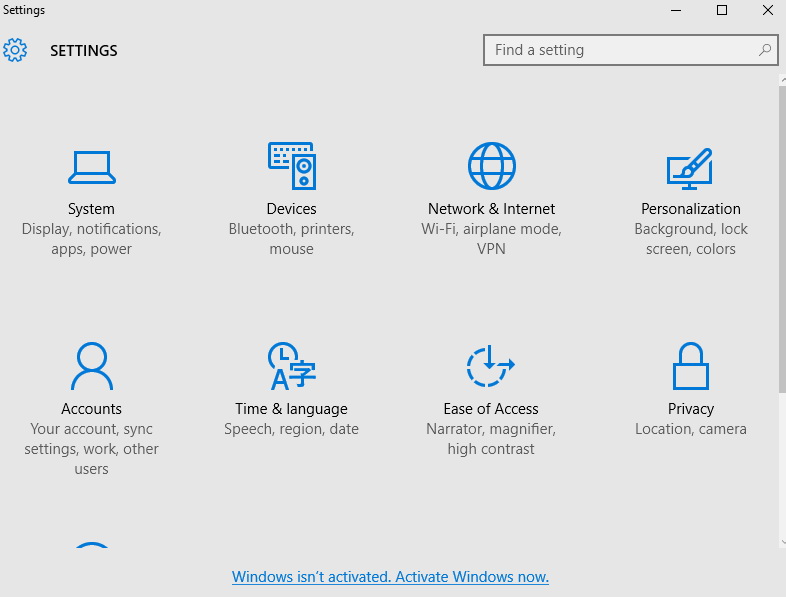Click the 'Network & Internet' label
786x597 pixels.
click(491, 209)
